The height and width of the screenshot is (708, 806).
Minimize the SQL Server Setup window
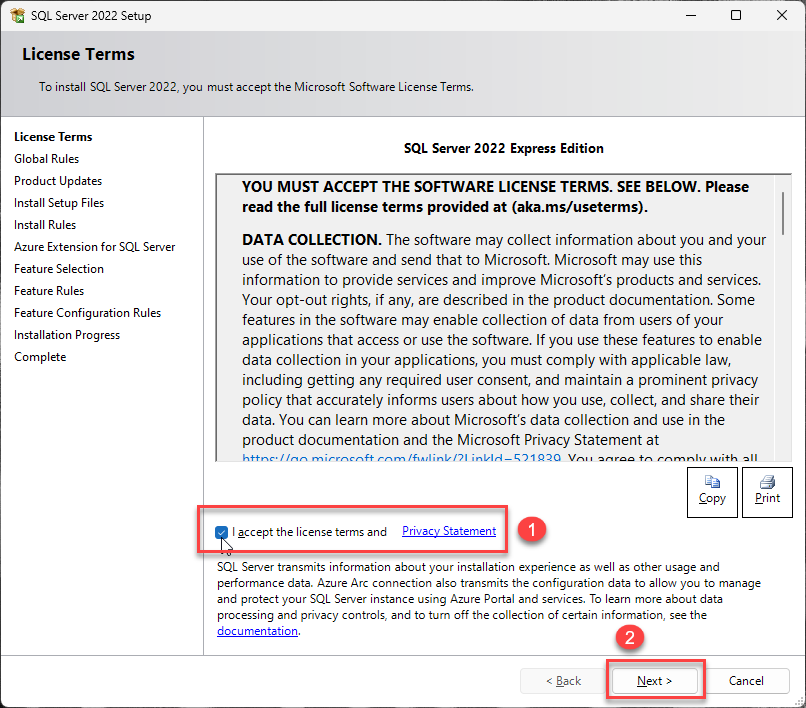[690, 16]
